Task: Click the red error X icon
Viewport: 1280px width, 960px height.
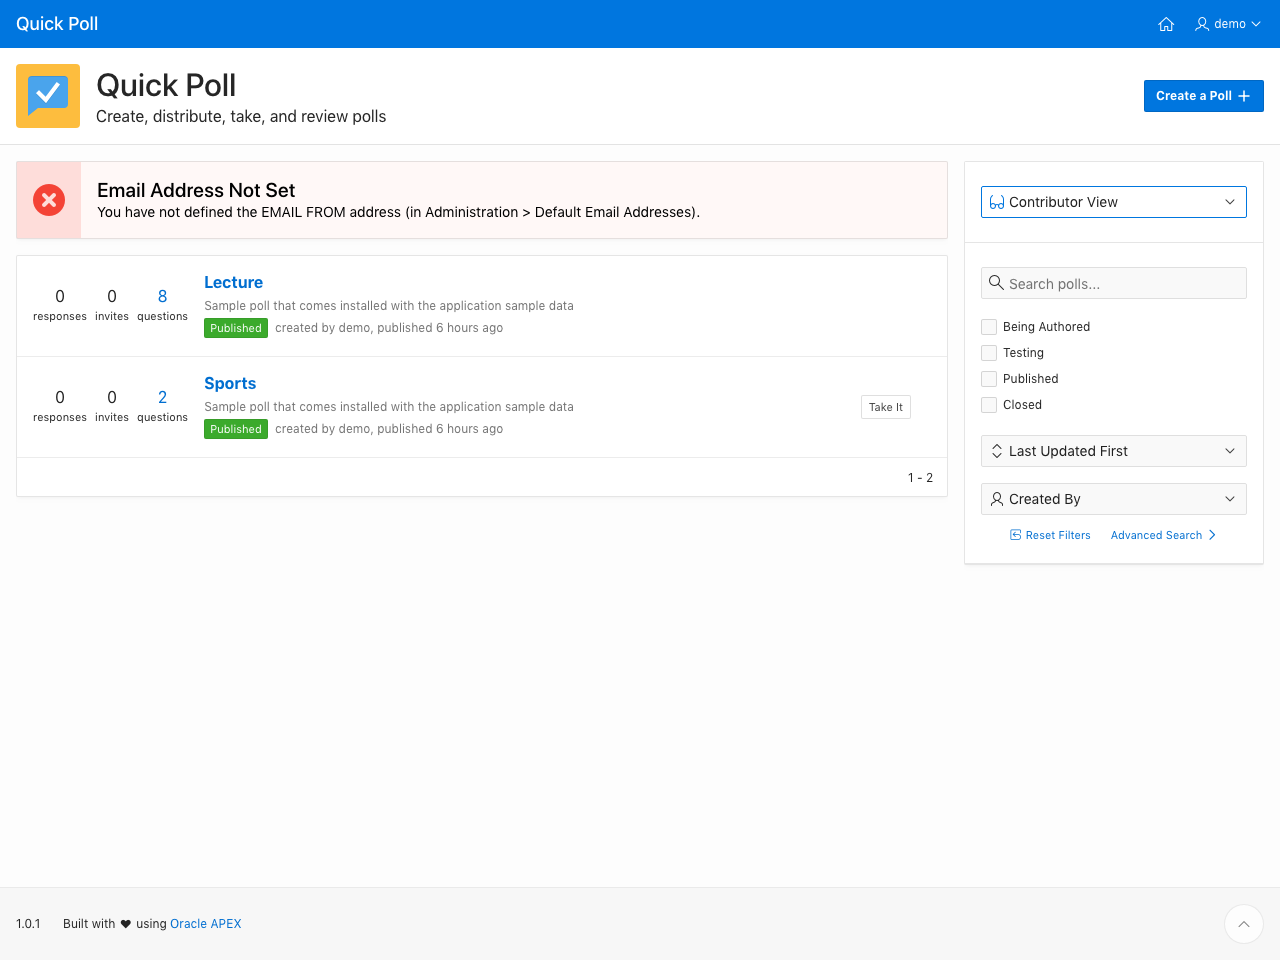Action: (x=49, y=200)
